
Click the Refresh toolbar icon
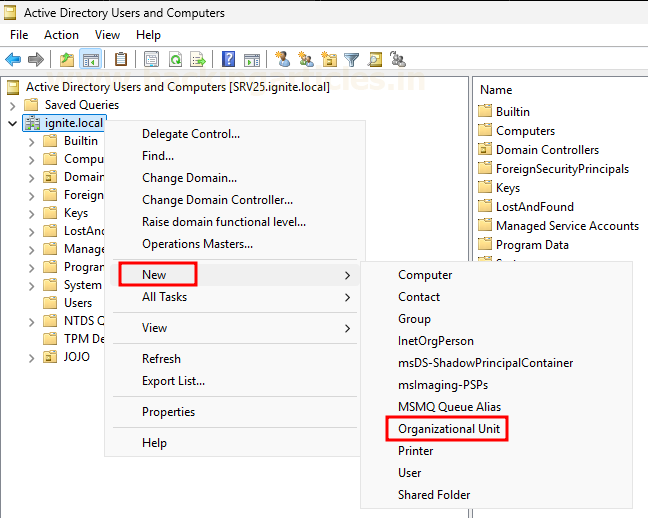coord(175,60)
